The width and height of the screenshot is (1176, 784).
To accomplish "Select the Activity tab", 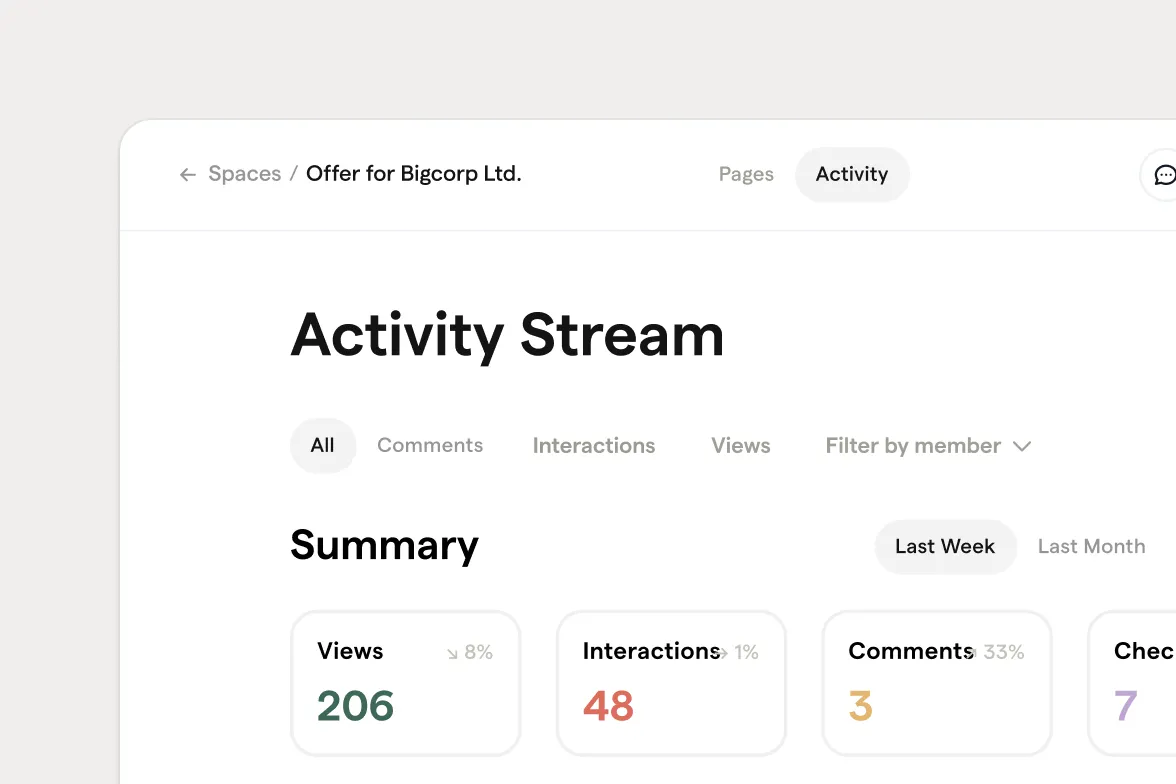I will [852, 174].
